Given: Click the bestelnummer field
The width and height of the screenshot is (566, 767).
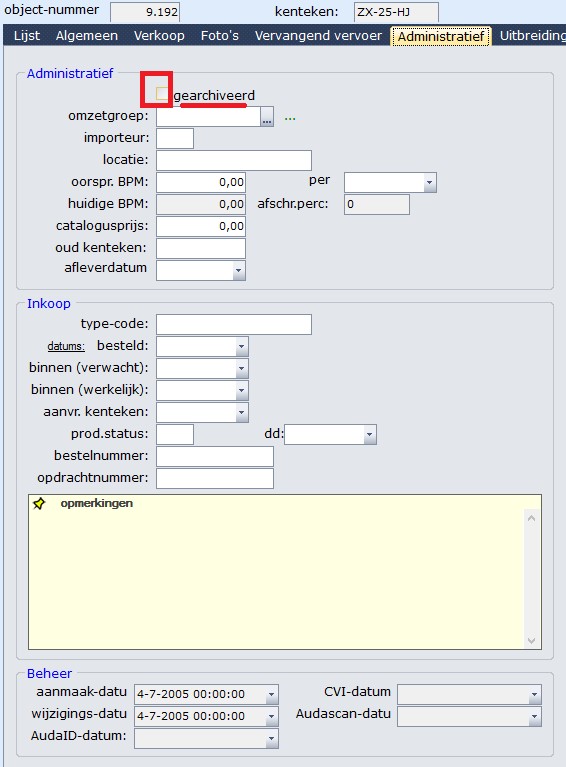Looking at the screenshot, I should pyautogui.click(x=215, y=456).
